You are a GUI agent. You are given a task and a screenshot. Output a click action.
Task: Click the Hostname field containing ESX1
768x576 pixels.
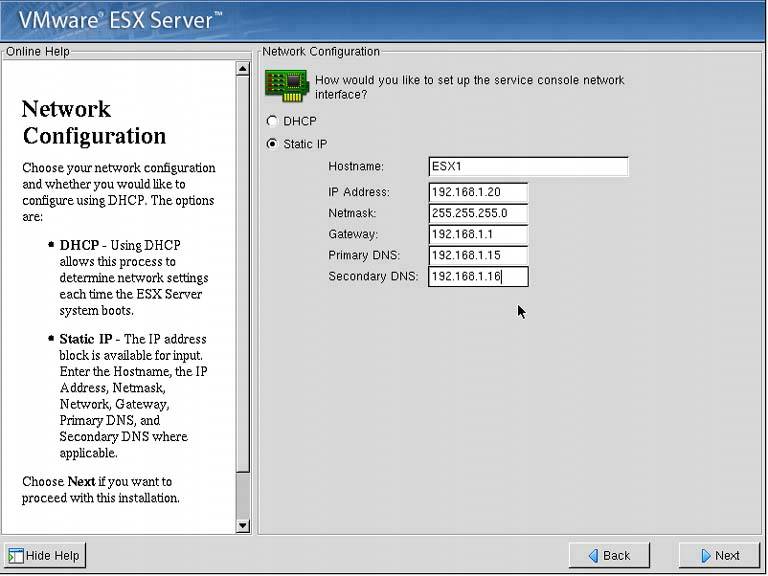(x=528, y=167)
